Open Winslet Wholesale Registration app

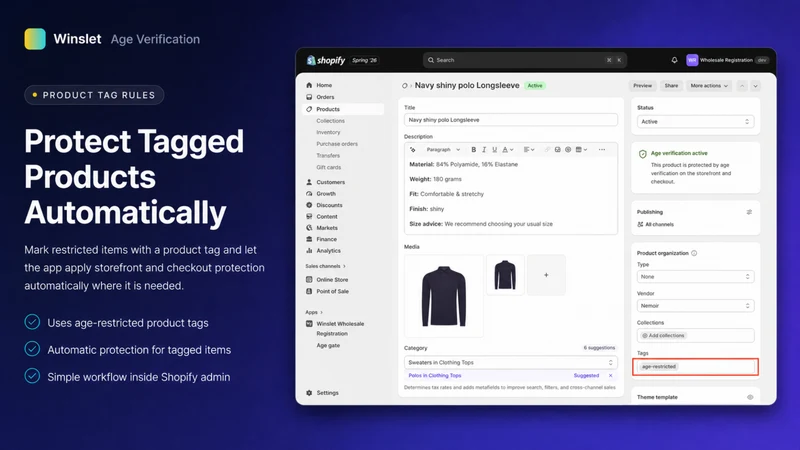[340, 329]
